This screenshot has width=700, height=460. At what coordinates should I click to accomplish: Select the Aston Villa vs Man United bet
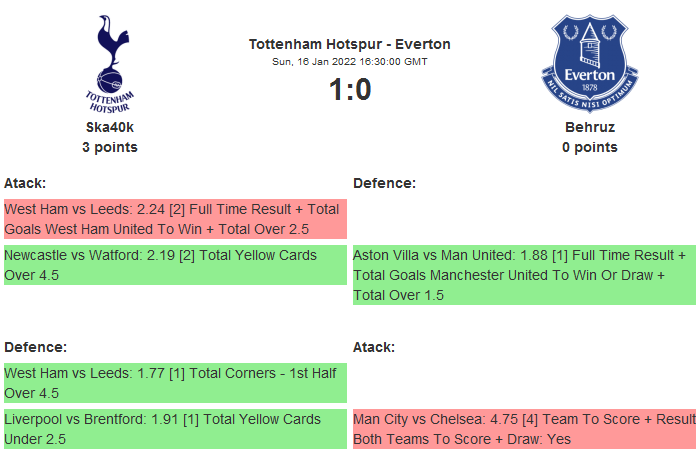point(524,275)
